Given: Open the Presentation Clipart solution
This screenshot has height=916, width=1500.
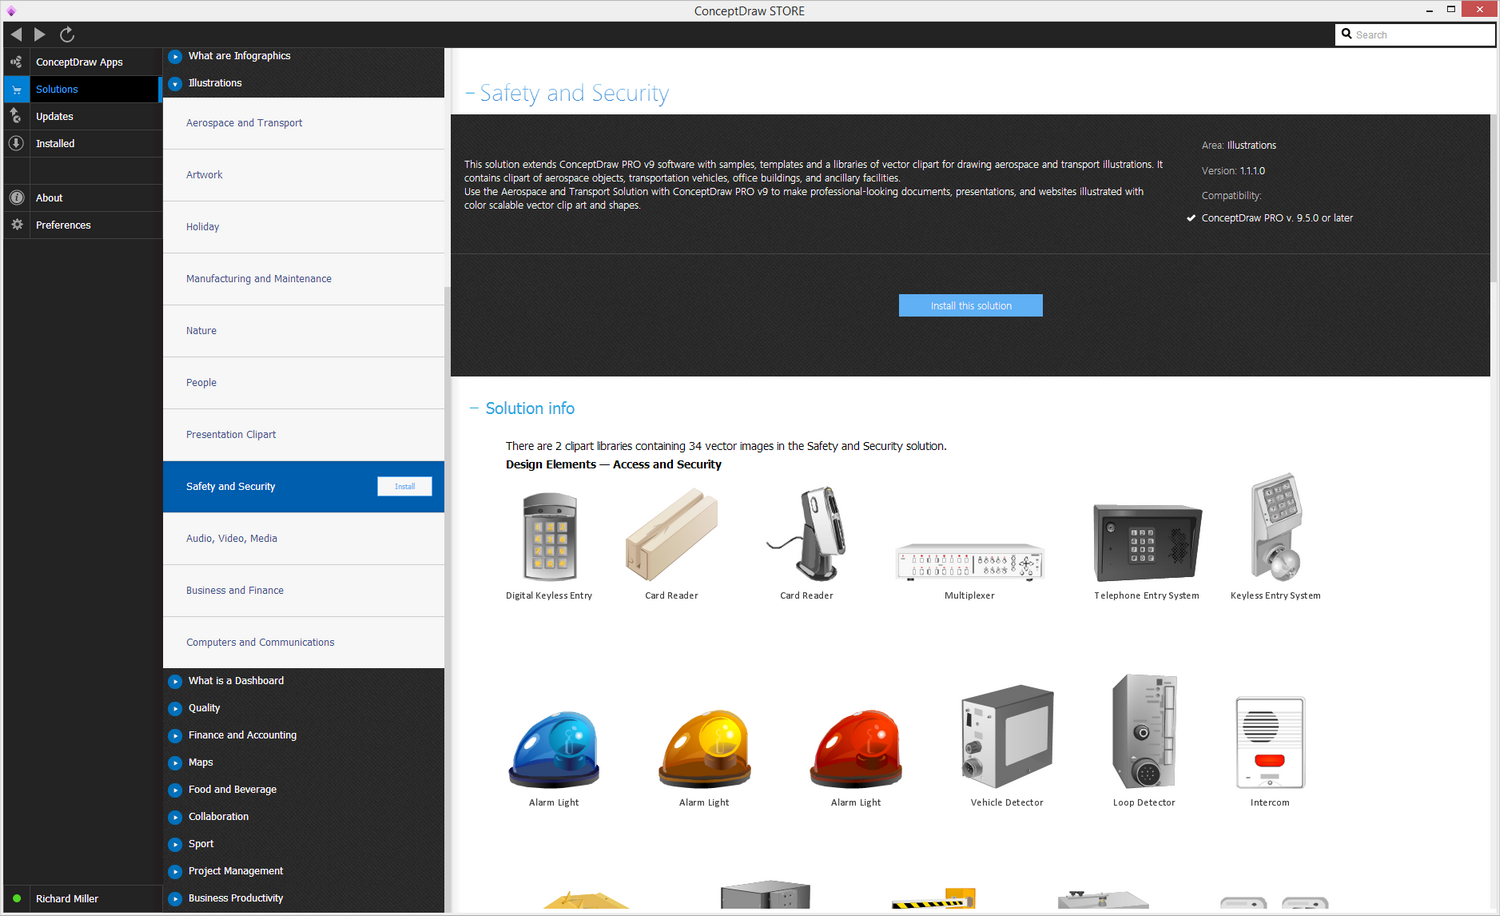Looking at the screenshot, I should pyautogui.click(x=304, y=435).
